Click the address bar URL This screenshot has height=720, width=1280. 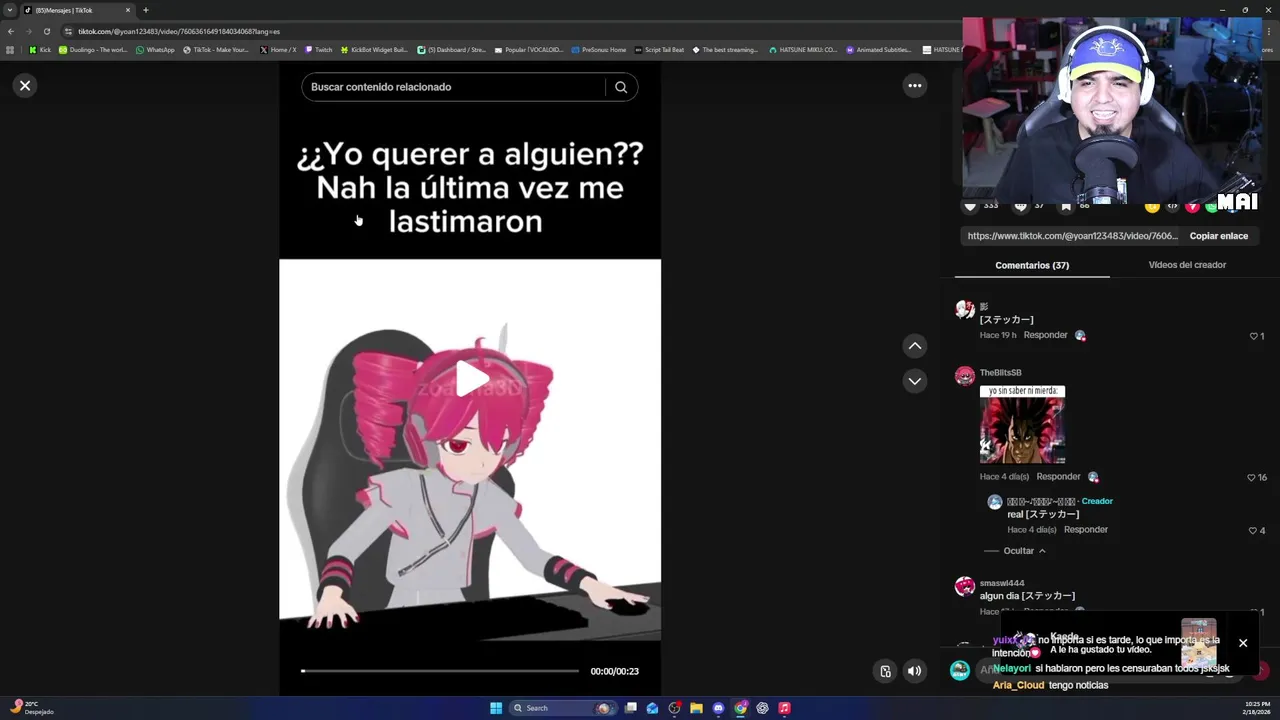(x=179, y=31)
